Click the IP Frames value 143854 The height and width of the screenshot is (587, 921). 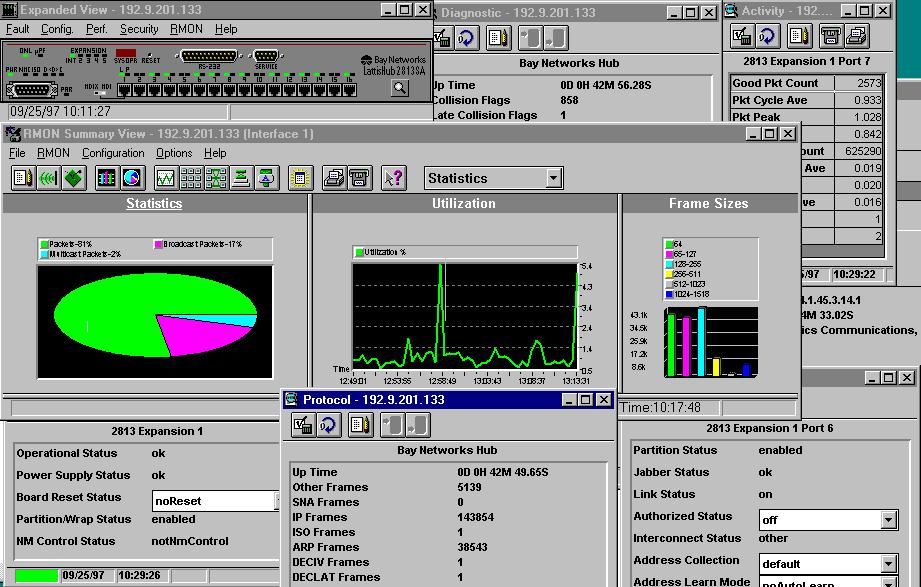point(475,517)
